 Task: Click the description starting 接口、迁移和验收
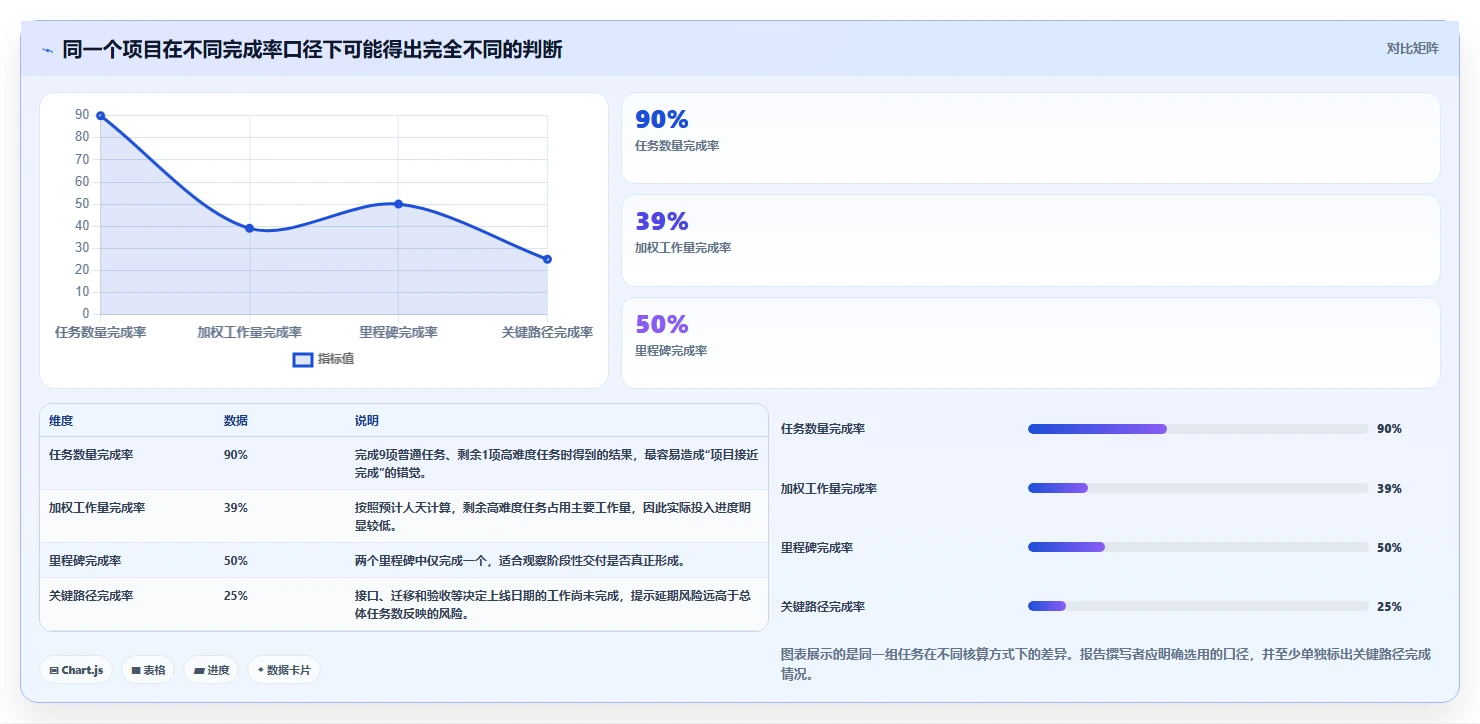coord(555,604)
